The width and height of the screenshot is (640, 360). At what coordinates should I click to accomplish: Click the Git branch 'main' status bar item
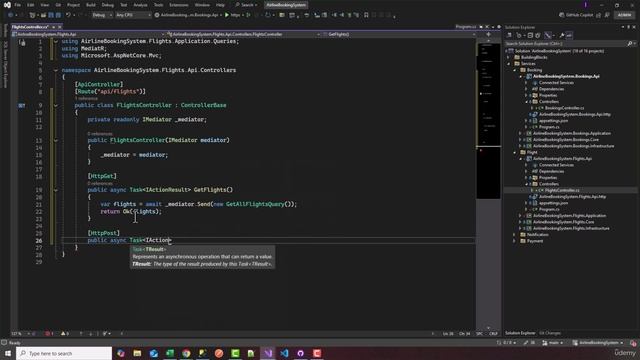(553, 343)
